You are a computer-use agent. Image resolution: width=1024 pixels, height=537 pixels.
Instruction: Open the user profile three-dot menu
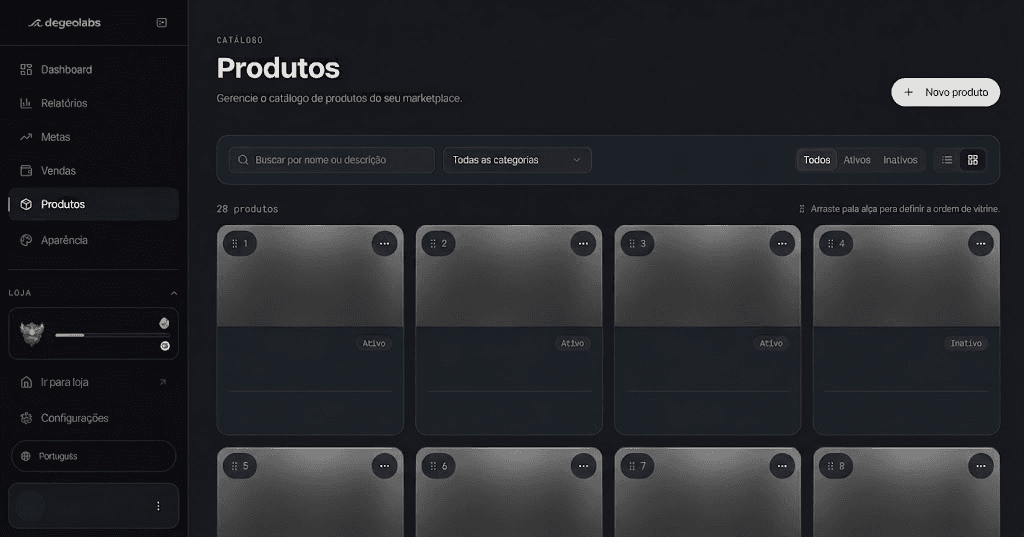[x=158, y=506]
